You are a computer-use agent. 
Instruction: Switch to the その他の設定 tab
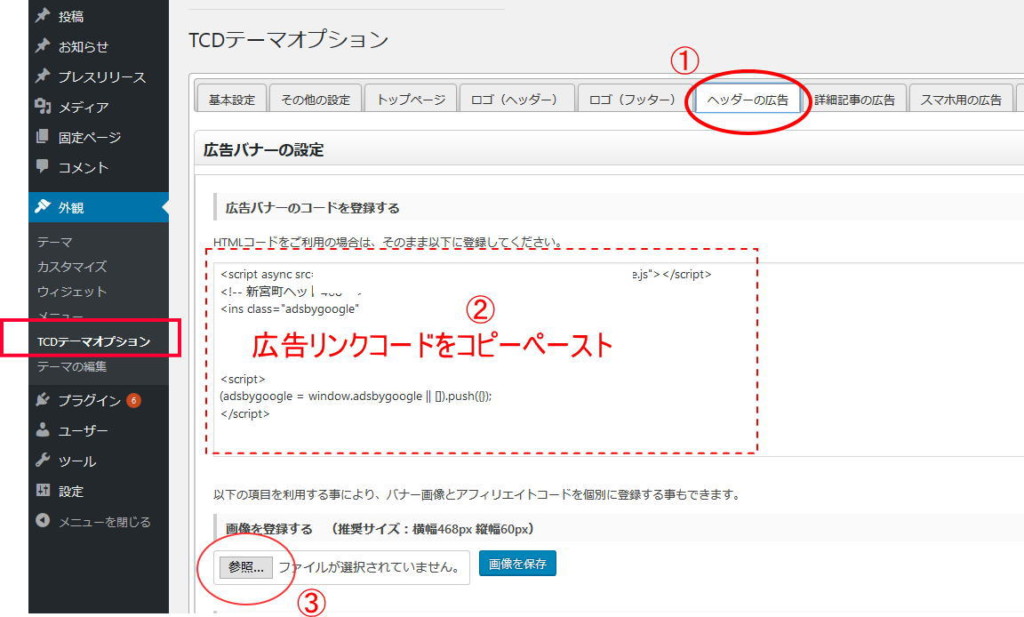pos(315,99)
